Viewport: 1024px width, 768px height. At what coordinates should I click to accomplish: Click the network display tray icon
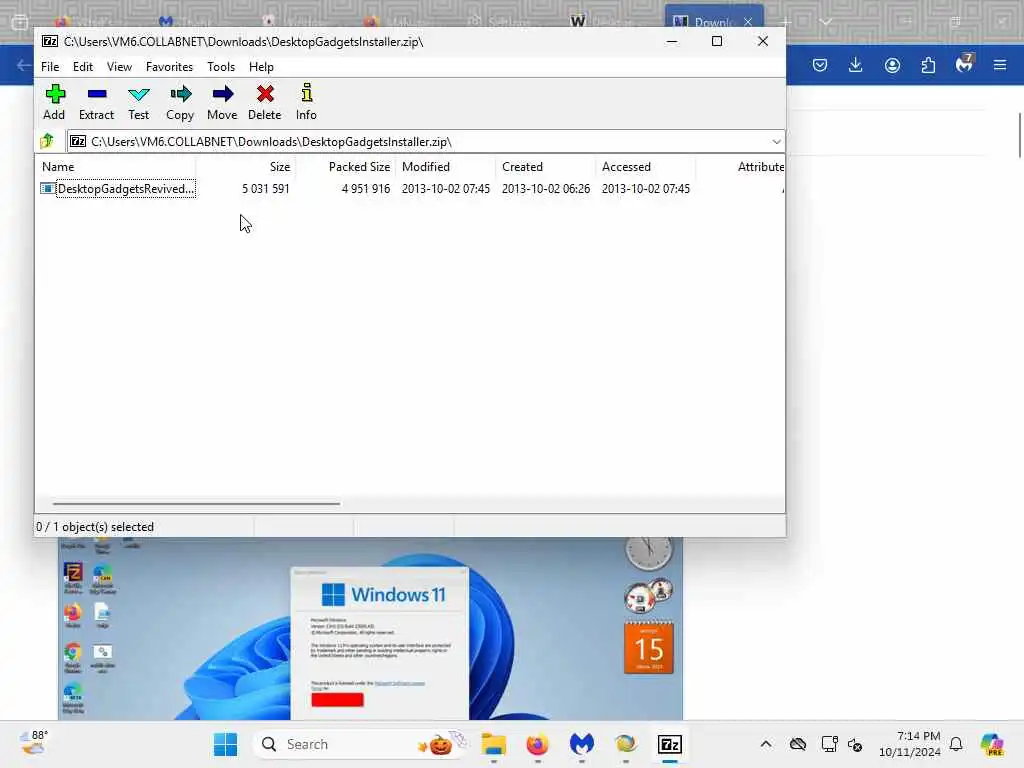829,744
